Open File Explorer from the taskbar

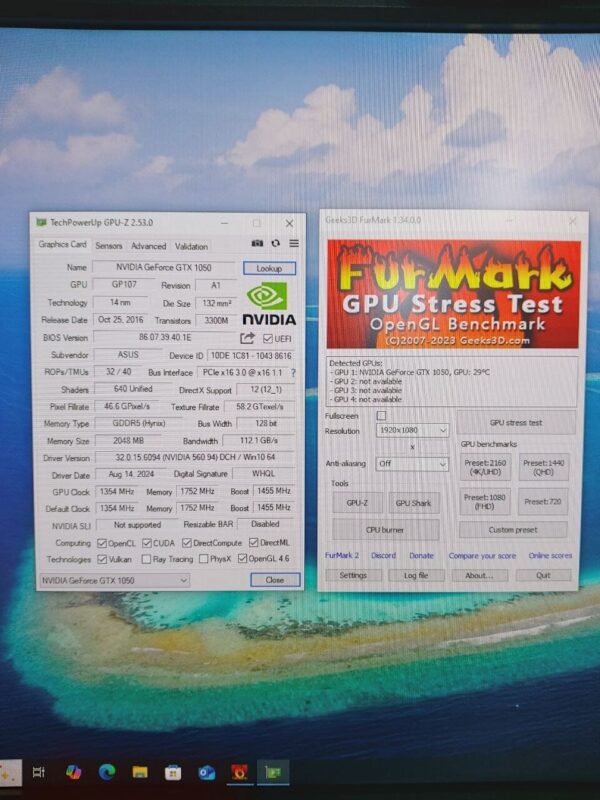tap(140, 771)
